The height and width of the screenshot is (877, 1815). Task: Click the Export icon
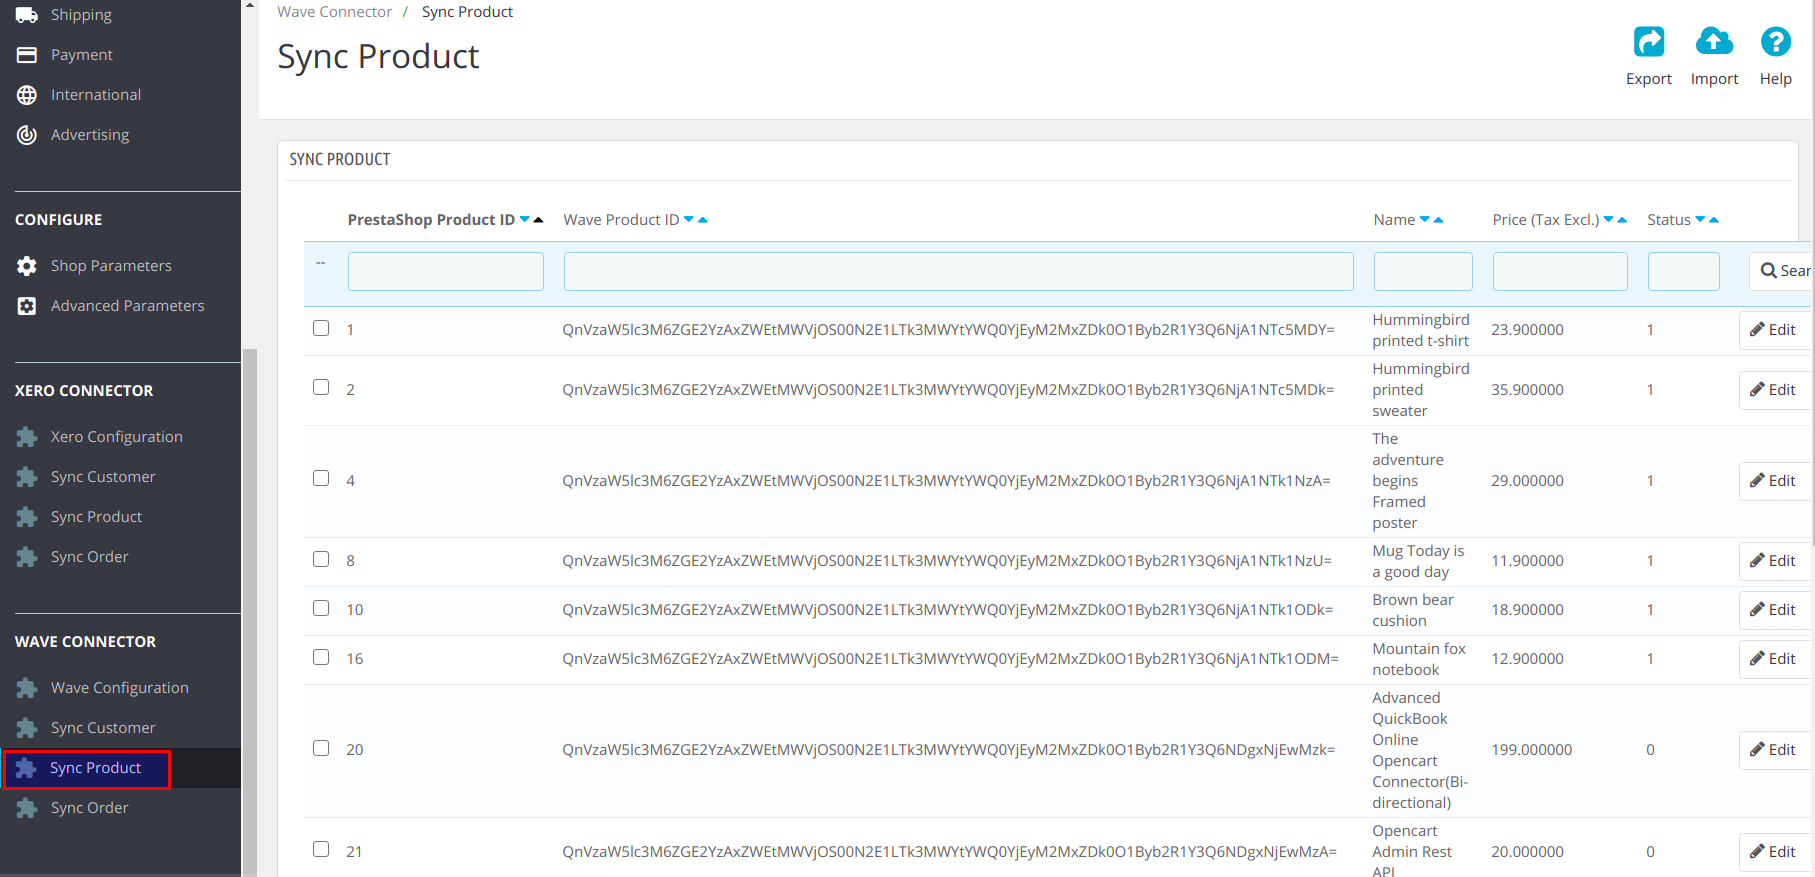click(1648, 41)
